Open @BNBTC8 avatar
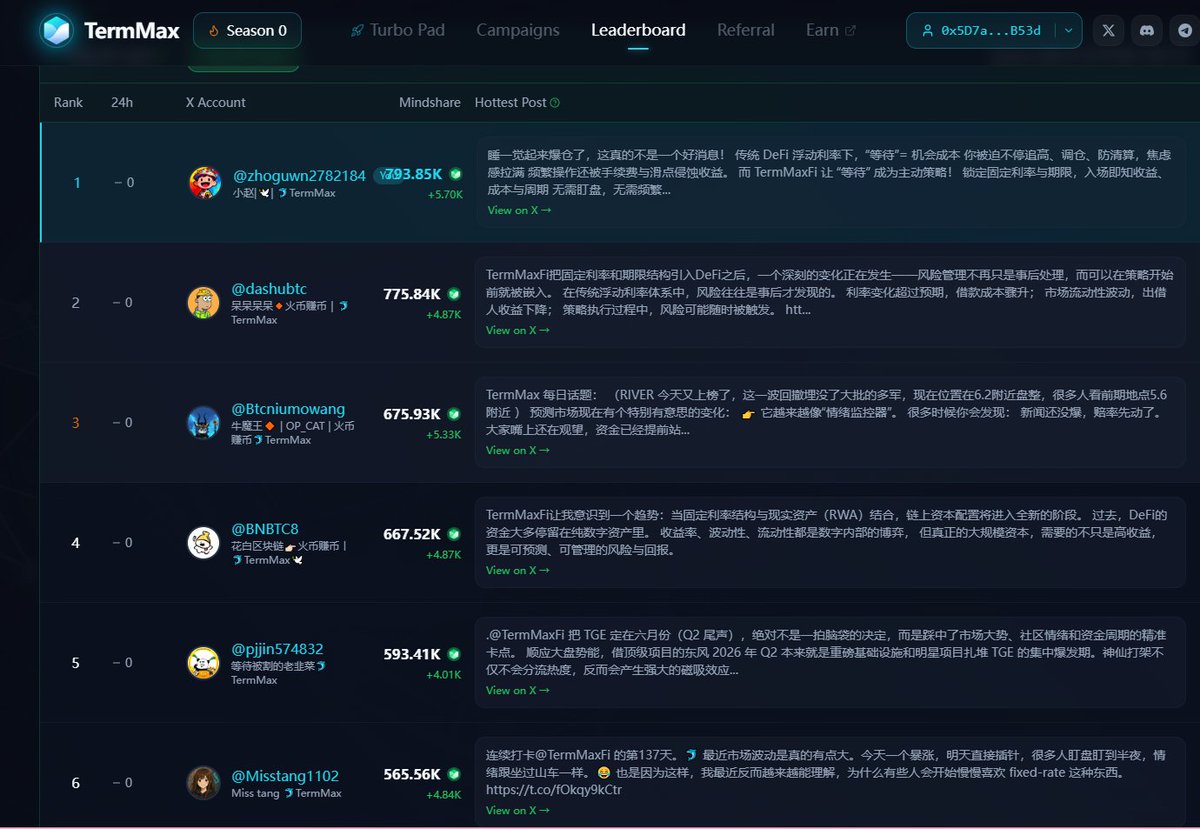This screenshot has height=829, width=1200. [x=204, y=543]
